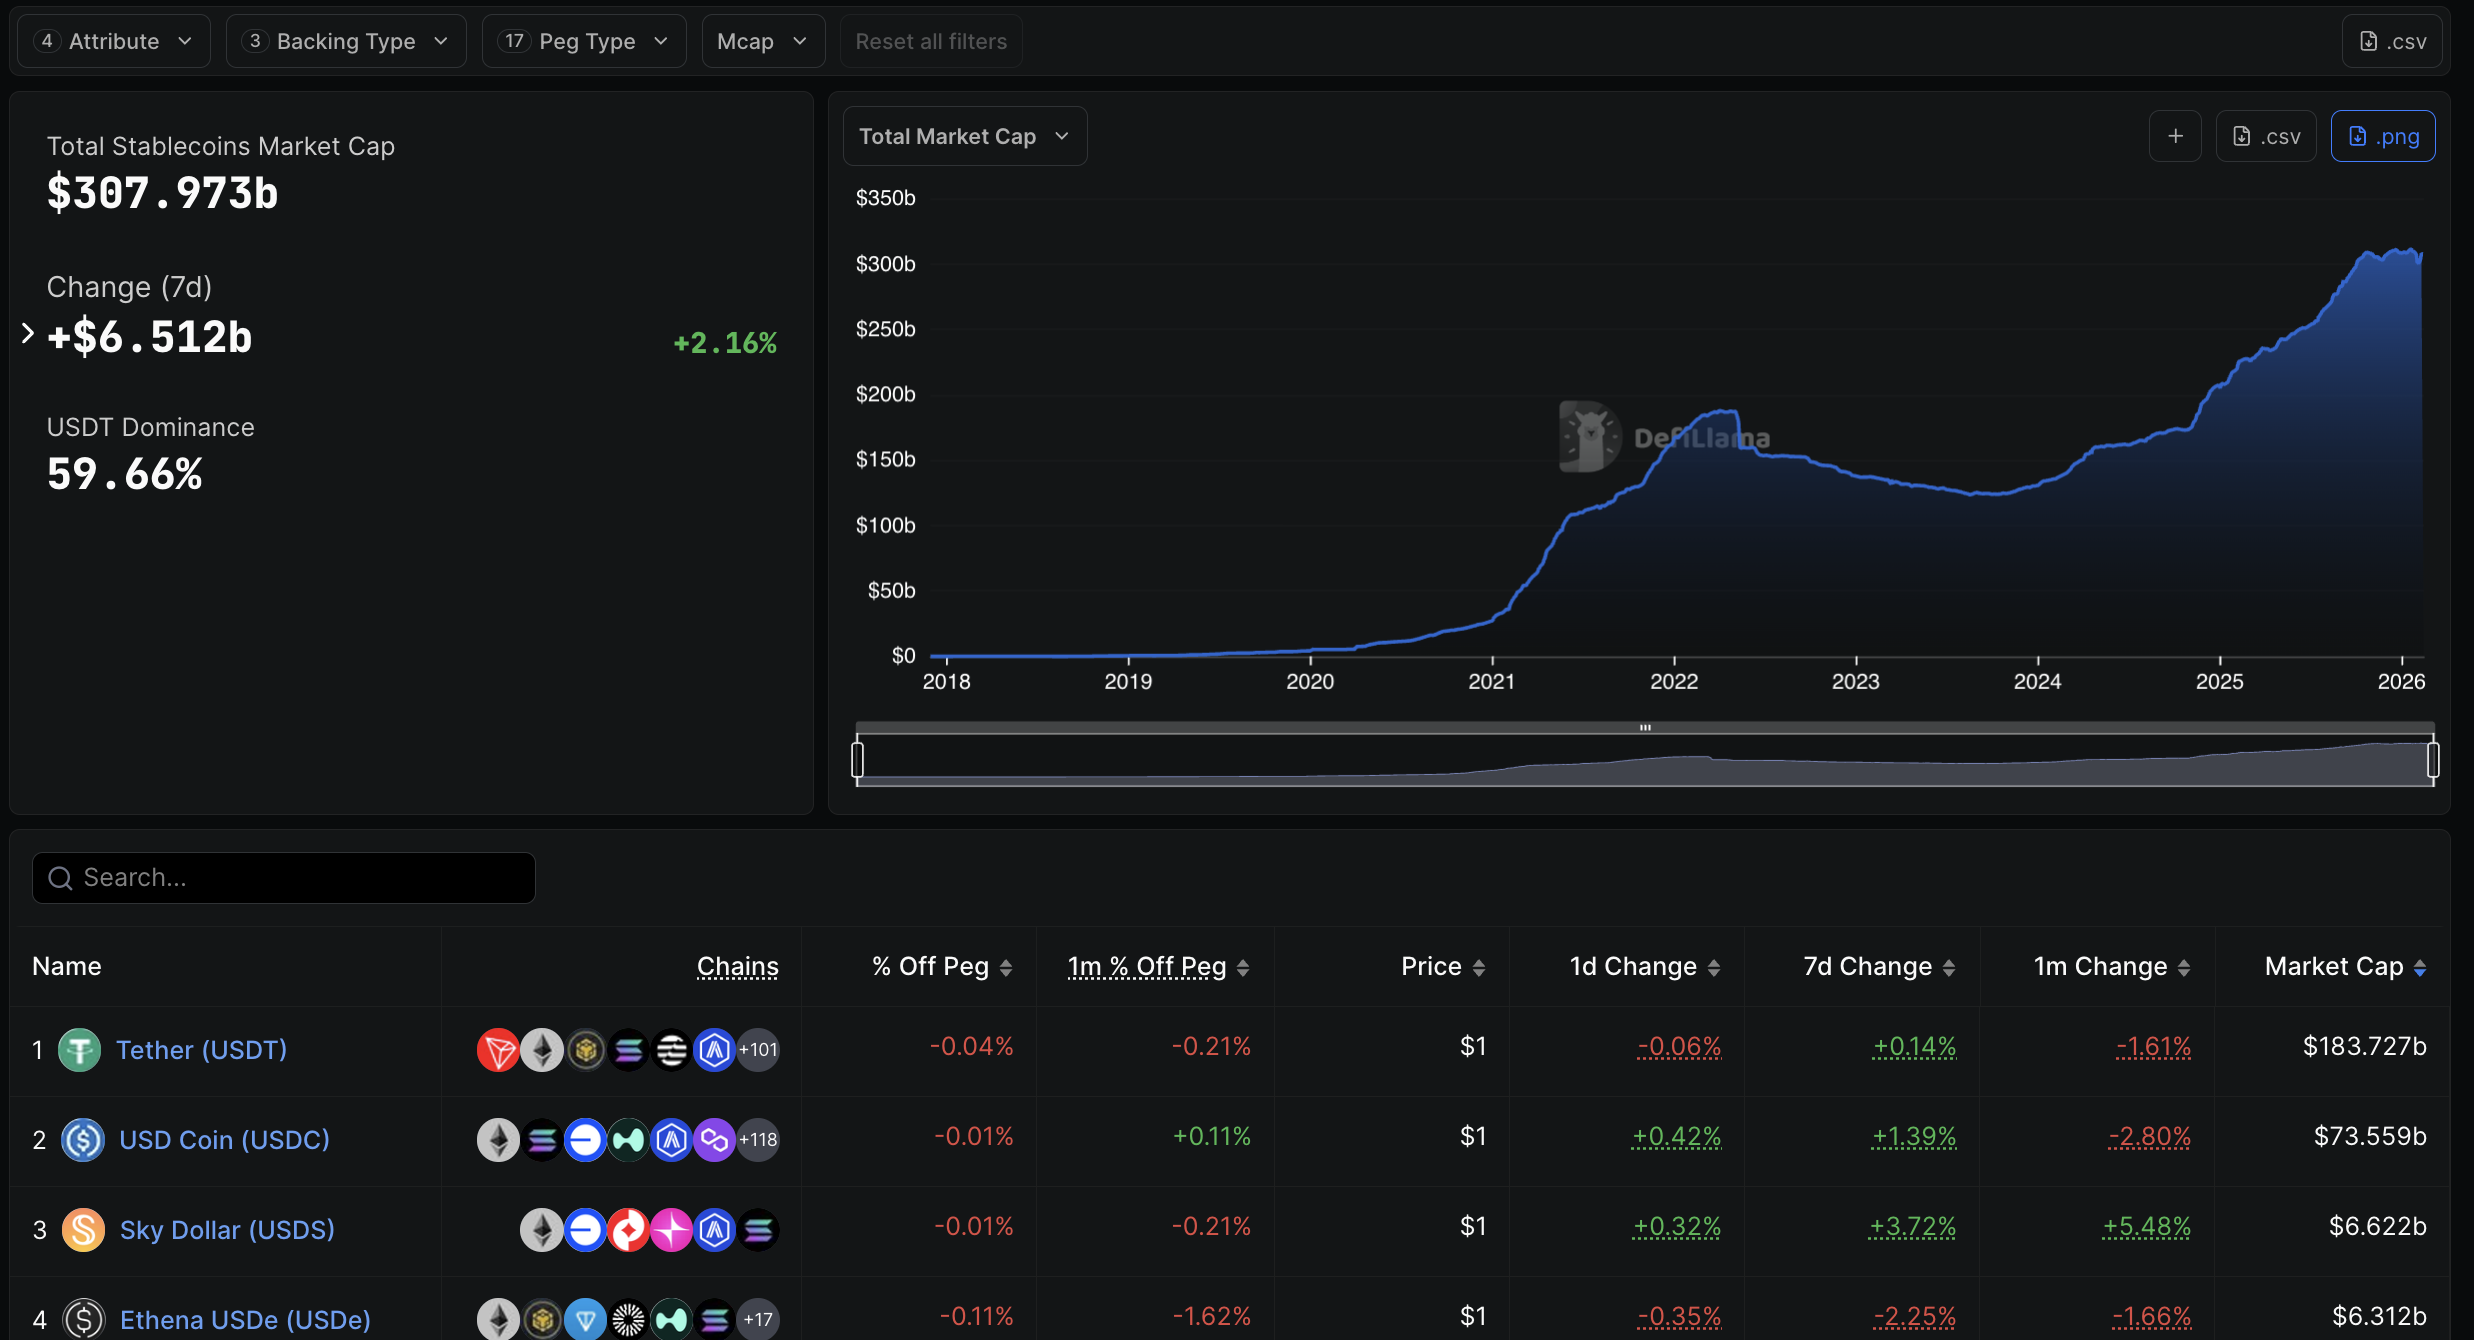This screenshot has height=1340, width=2474.
Task: Click the +101 chains badge for Tether
Action: tap(758, 1050)
